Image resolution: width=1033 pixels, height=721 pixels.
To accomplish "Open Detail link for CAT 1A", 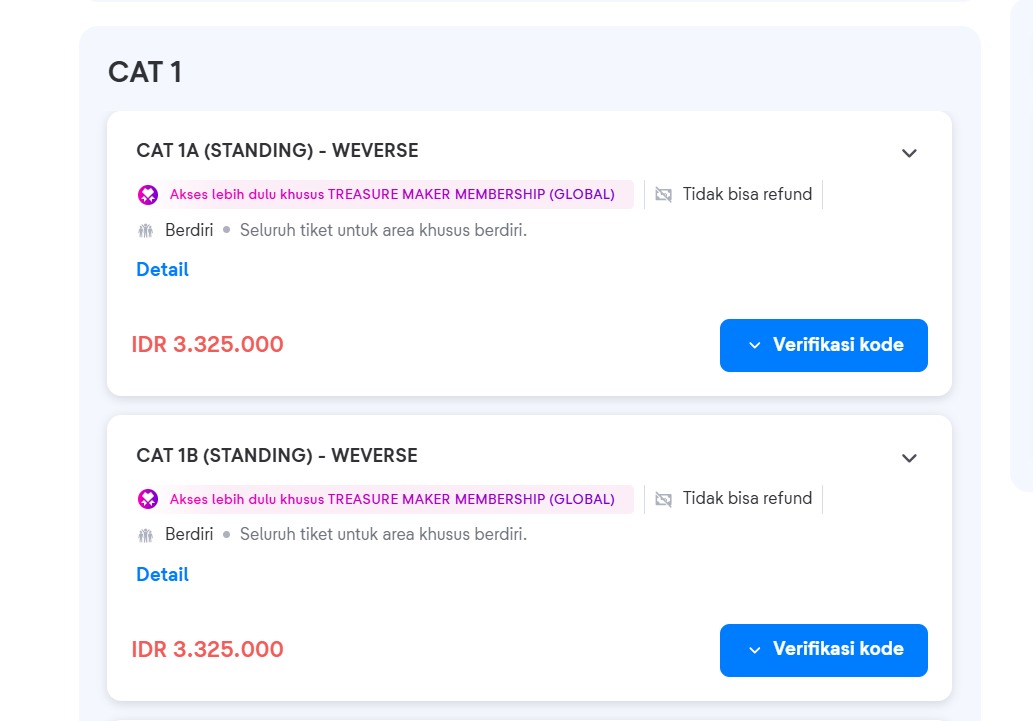I will [162, 270].
